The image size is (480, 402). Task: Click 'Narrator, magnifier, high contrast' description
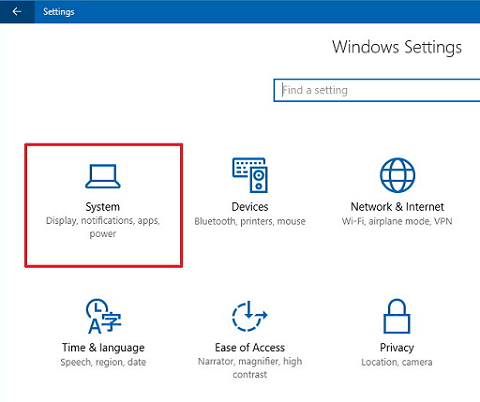(250, 368)
